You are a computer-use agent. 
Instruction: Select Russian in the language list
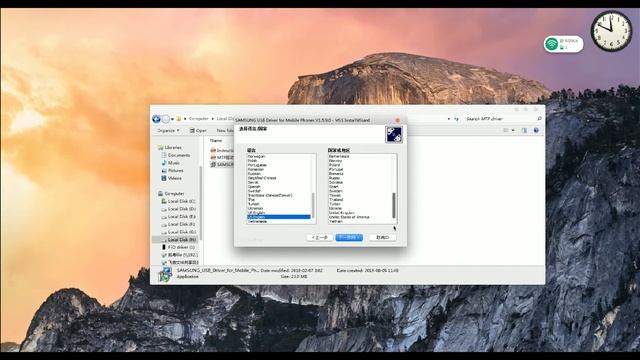tap(254, 174)
